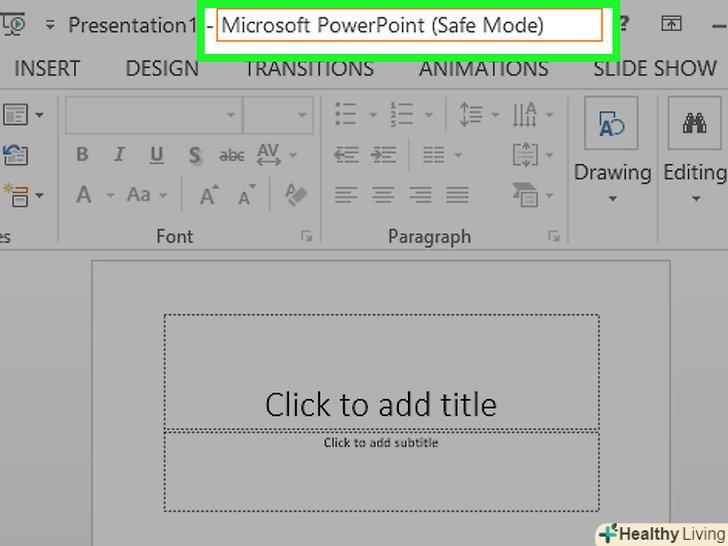The width and height of the screenshot is (728, 546).
Task: Toggle Bold formatting
Action: tap(82, 154)
